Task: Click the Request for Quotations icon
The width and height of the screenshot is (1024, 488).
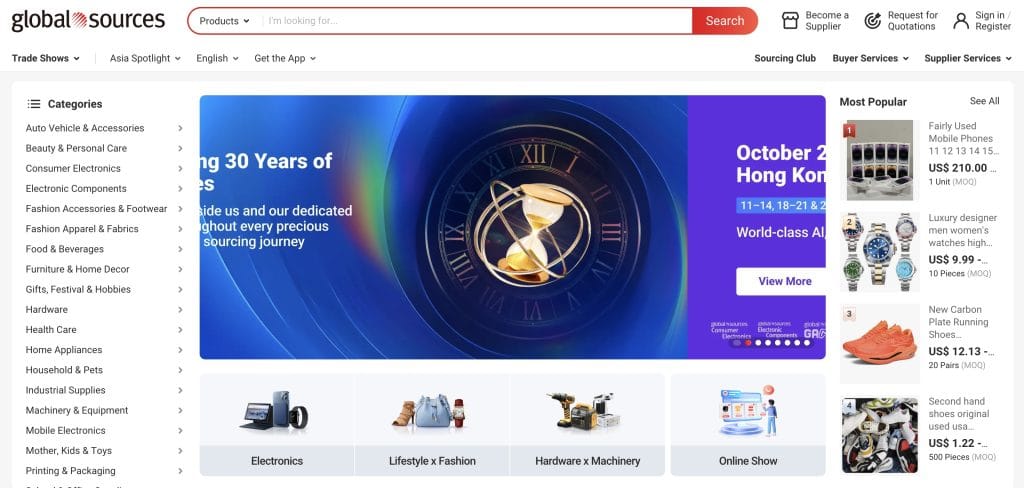Action: coord(872,20)
